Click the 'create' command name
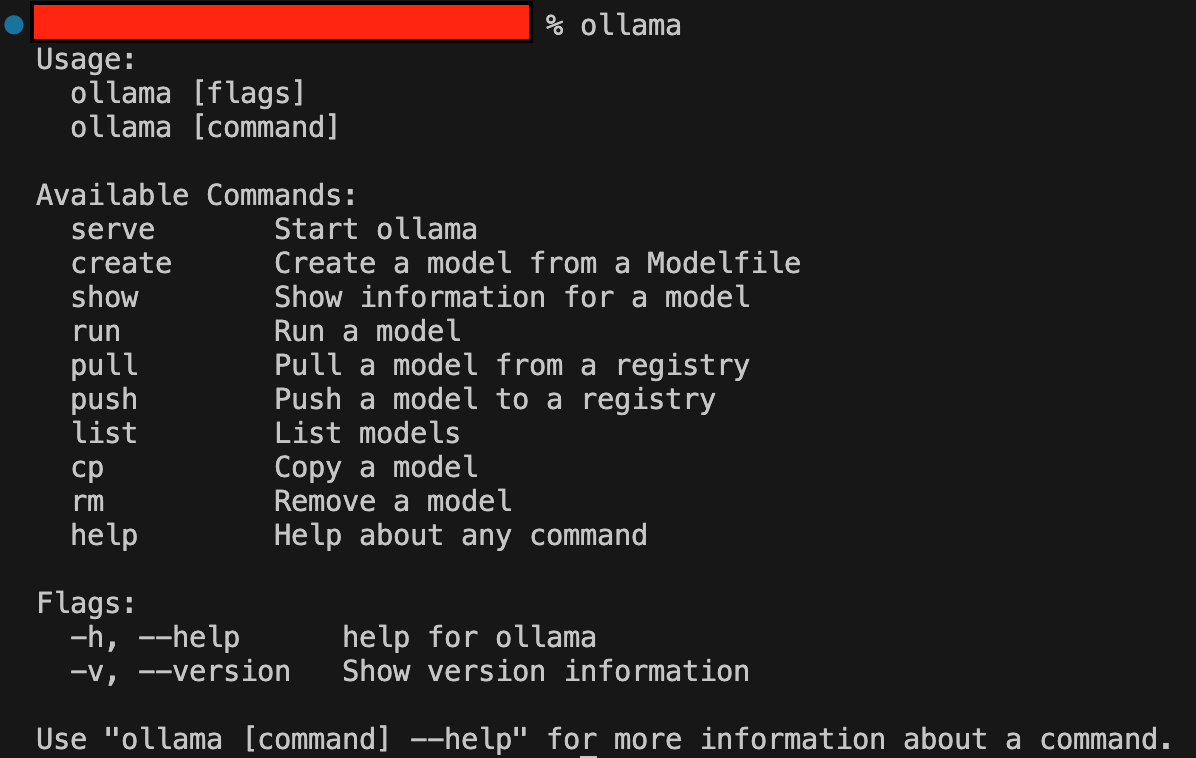Image resolution: width=1196 pixels, height=758 pixels. (x=121, y=264)
